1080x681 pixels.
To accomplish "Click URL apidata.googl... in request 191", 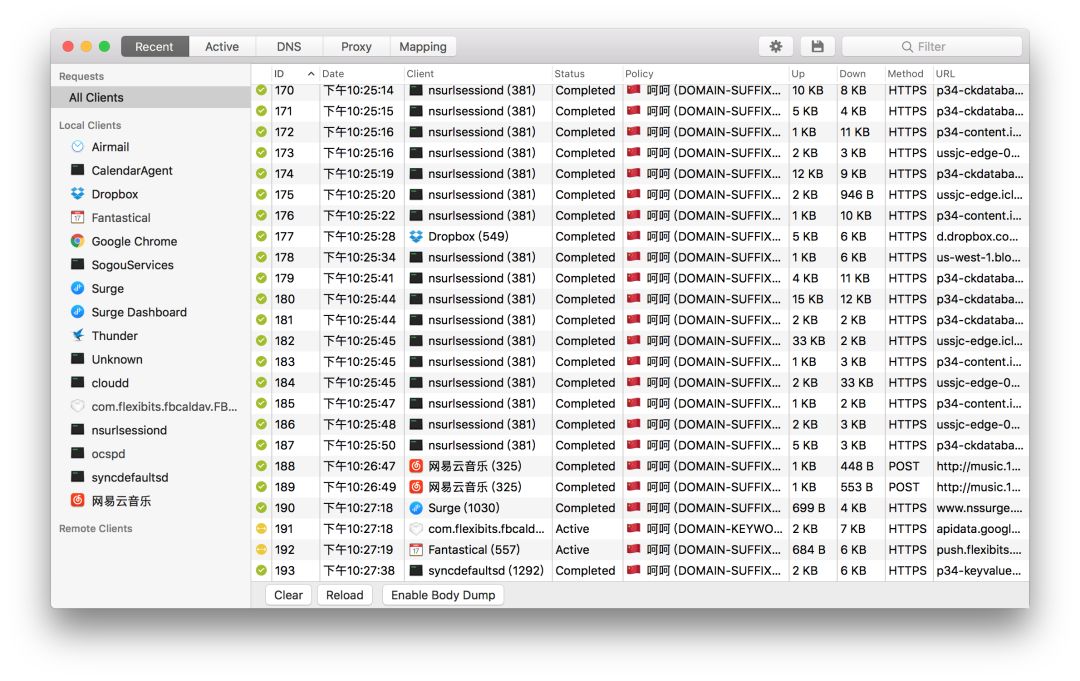I will pyautogui.click(x=978, y=529).
